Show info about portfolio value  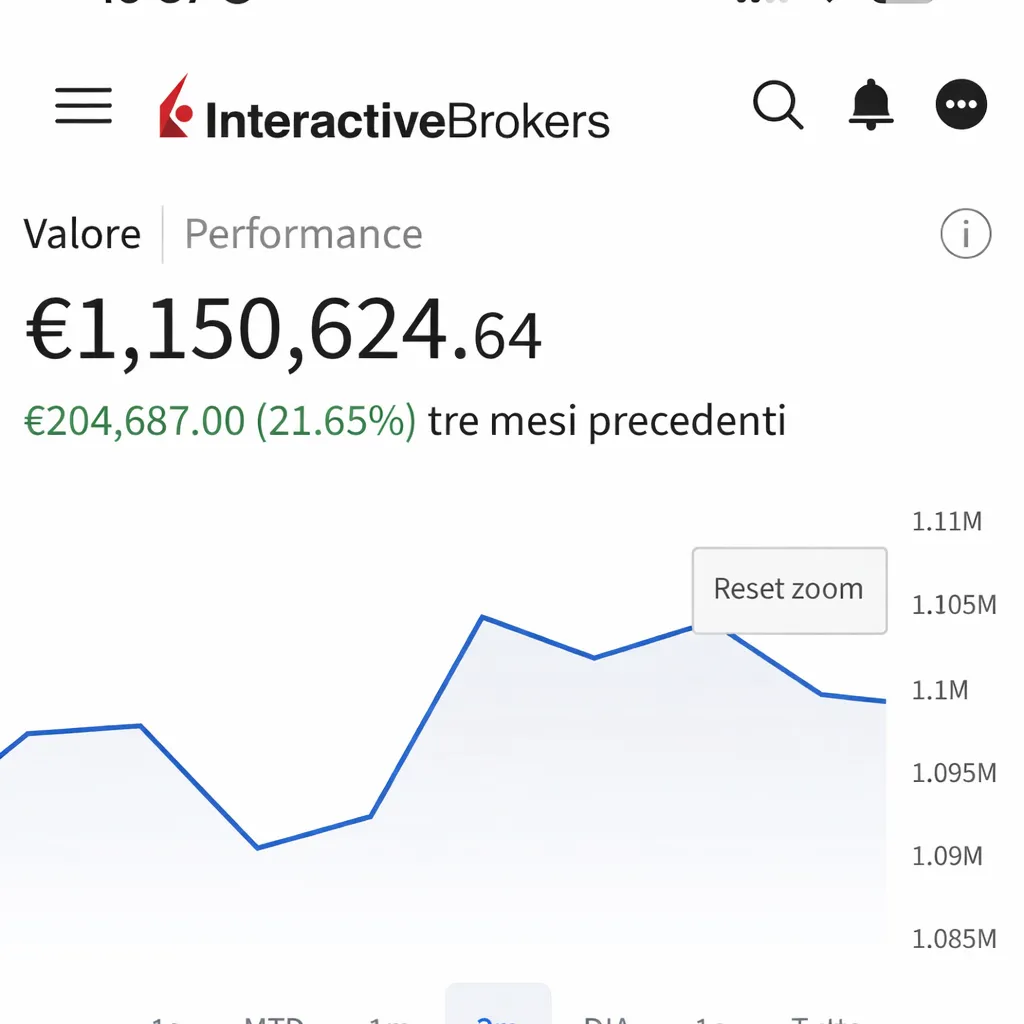[965, 234]
